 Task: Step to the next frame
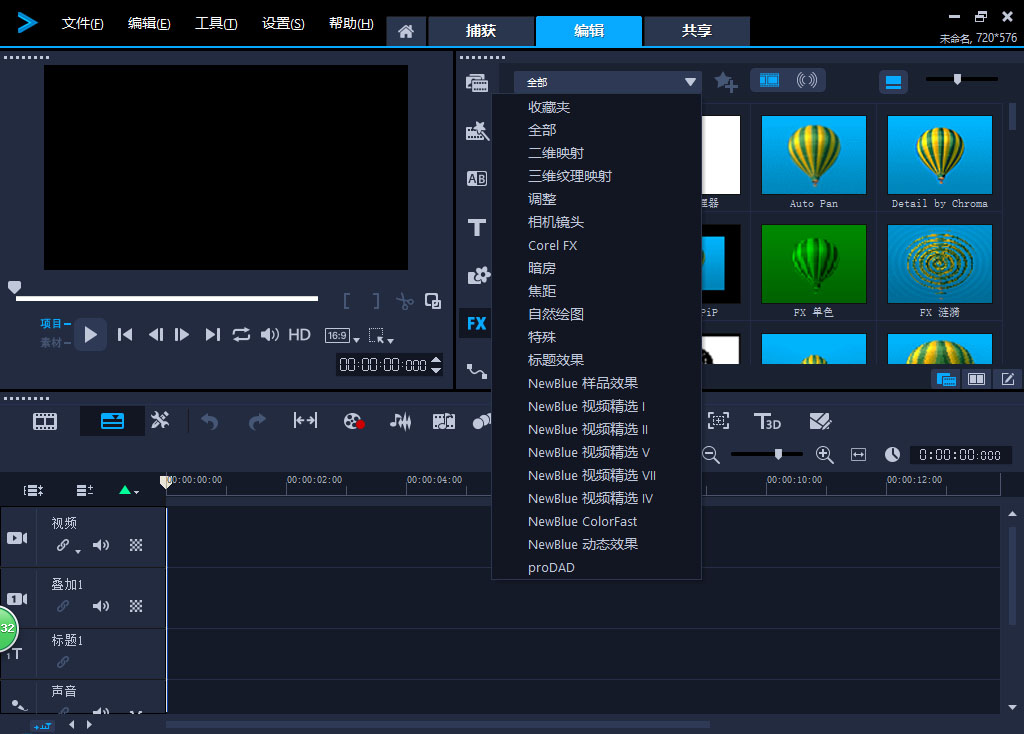pyautogui.click(x=182, y=335)
